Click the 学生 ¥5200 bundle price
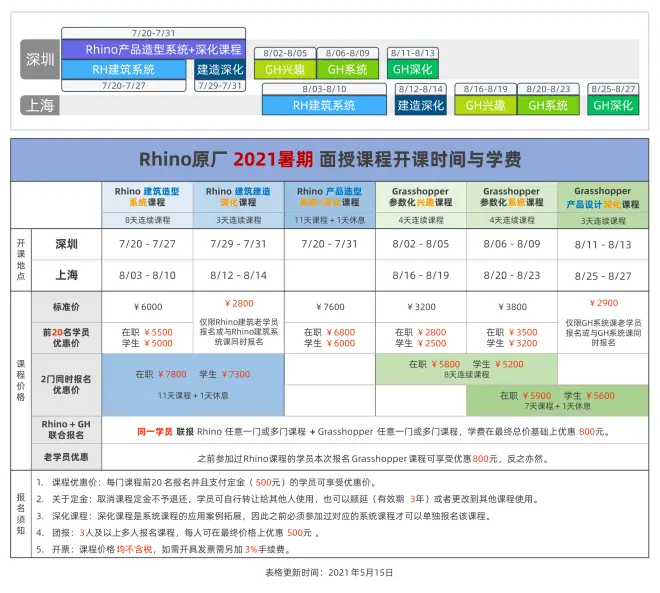Image resolution: width=660 pixels, height=593 pixels. click(x=498, y=364)
